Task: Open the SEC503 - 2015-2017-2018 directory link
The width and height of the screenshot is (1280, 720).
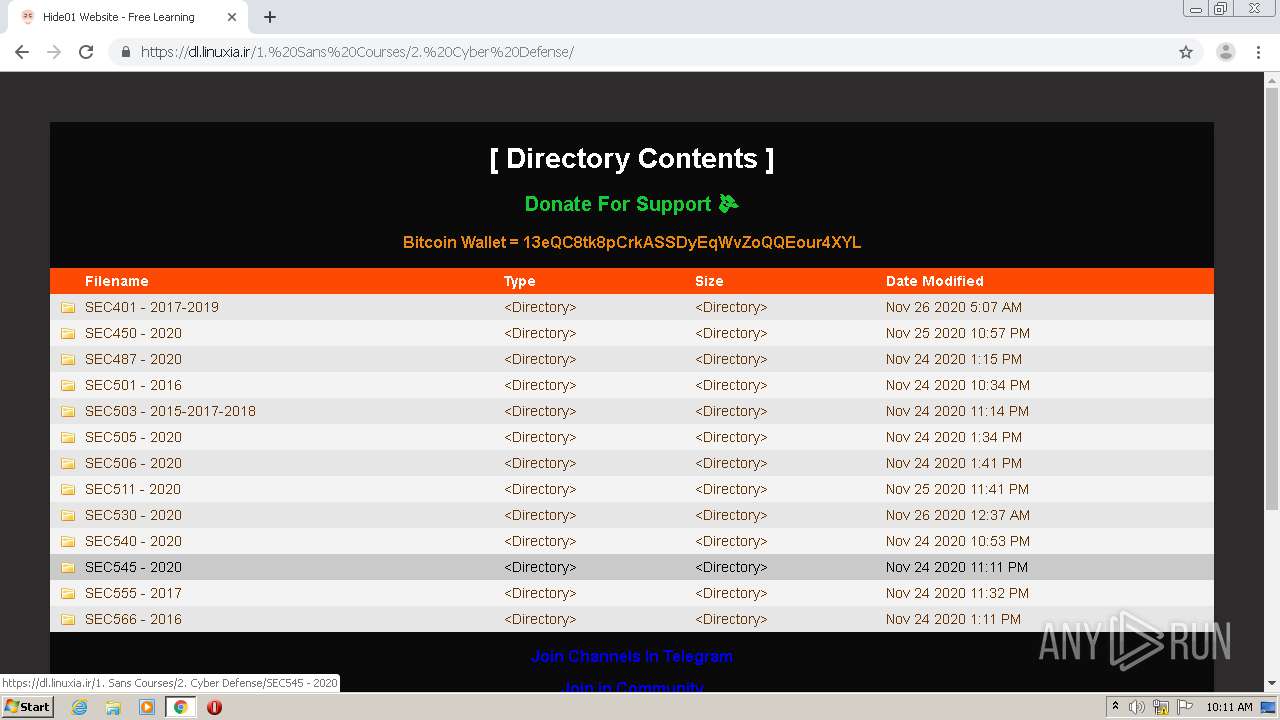Action: [170, 411]
